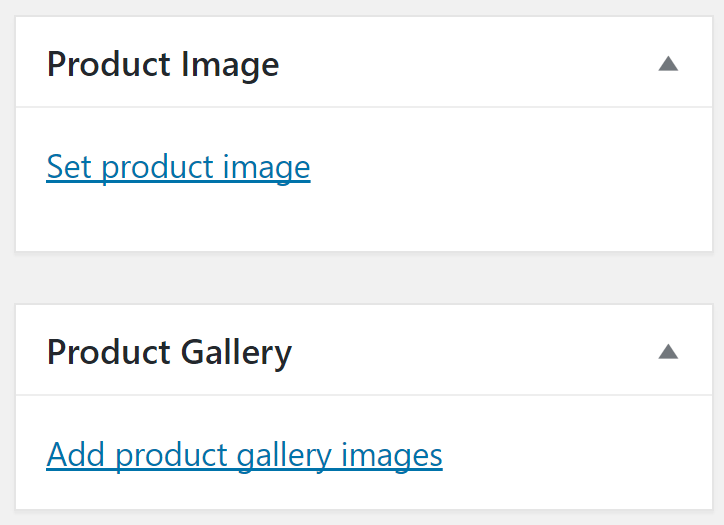This screenshot has height=525, width=724.
Task: Click the gray triangle beside Product Gallery
Action: click(x=668, y=352)
